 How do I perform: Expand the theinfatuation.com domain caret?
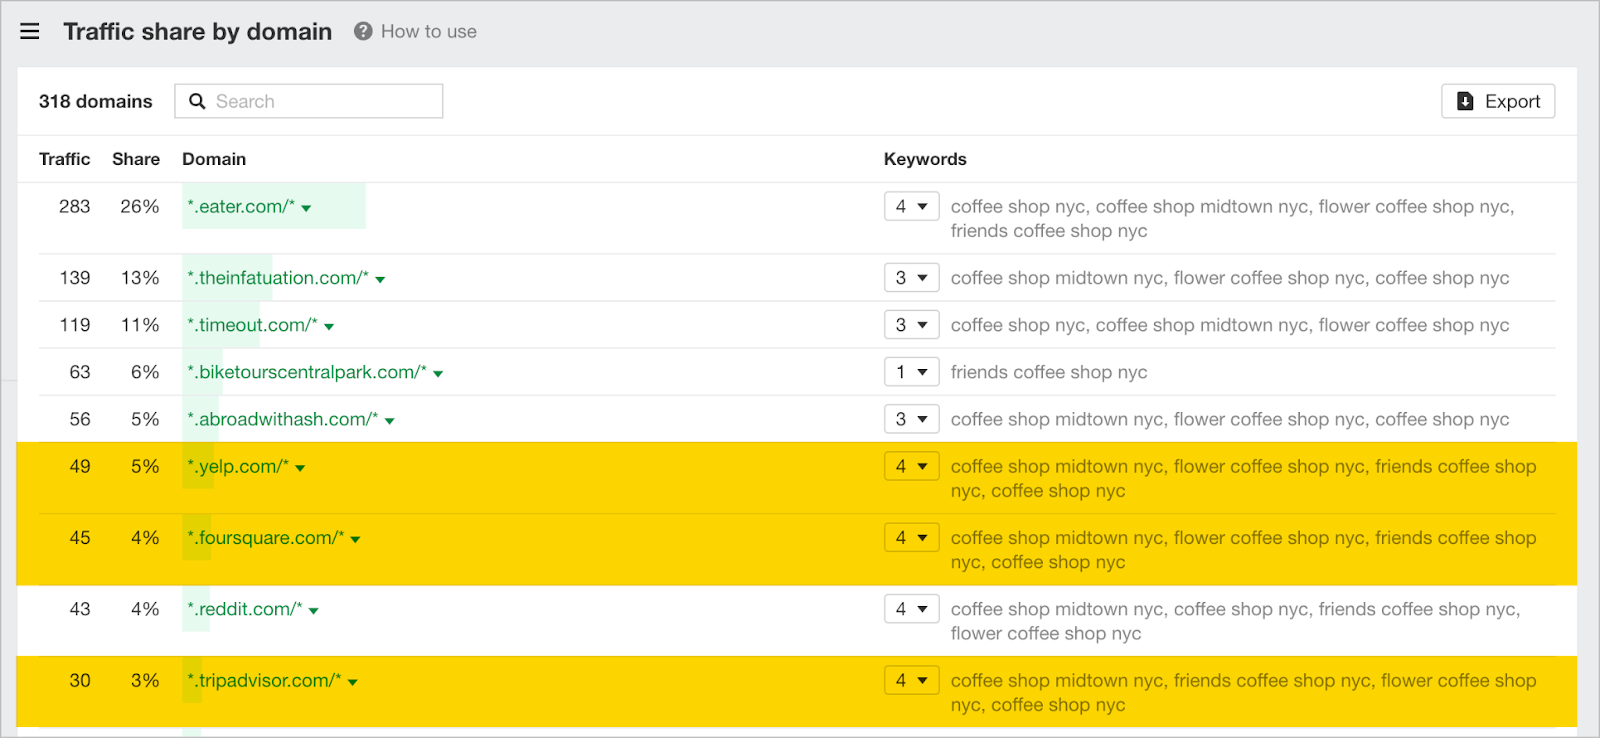[380, 280]
